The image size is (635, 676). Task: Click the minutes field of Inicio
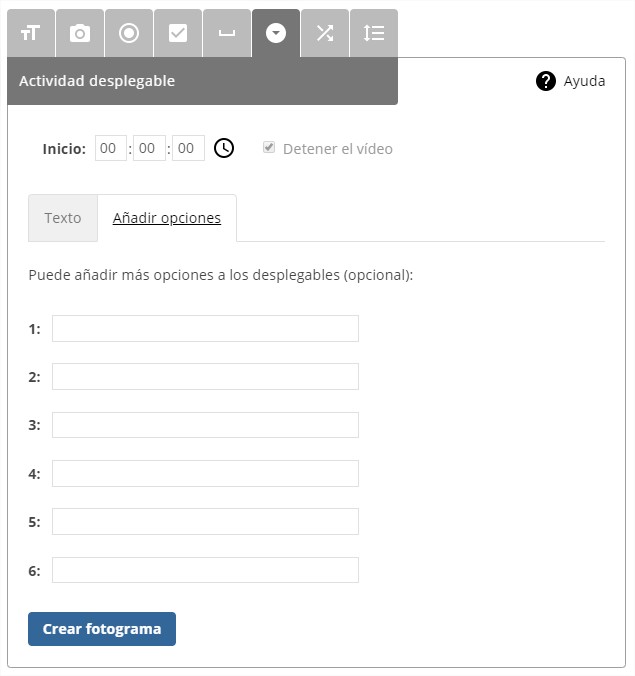(149, 148)
